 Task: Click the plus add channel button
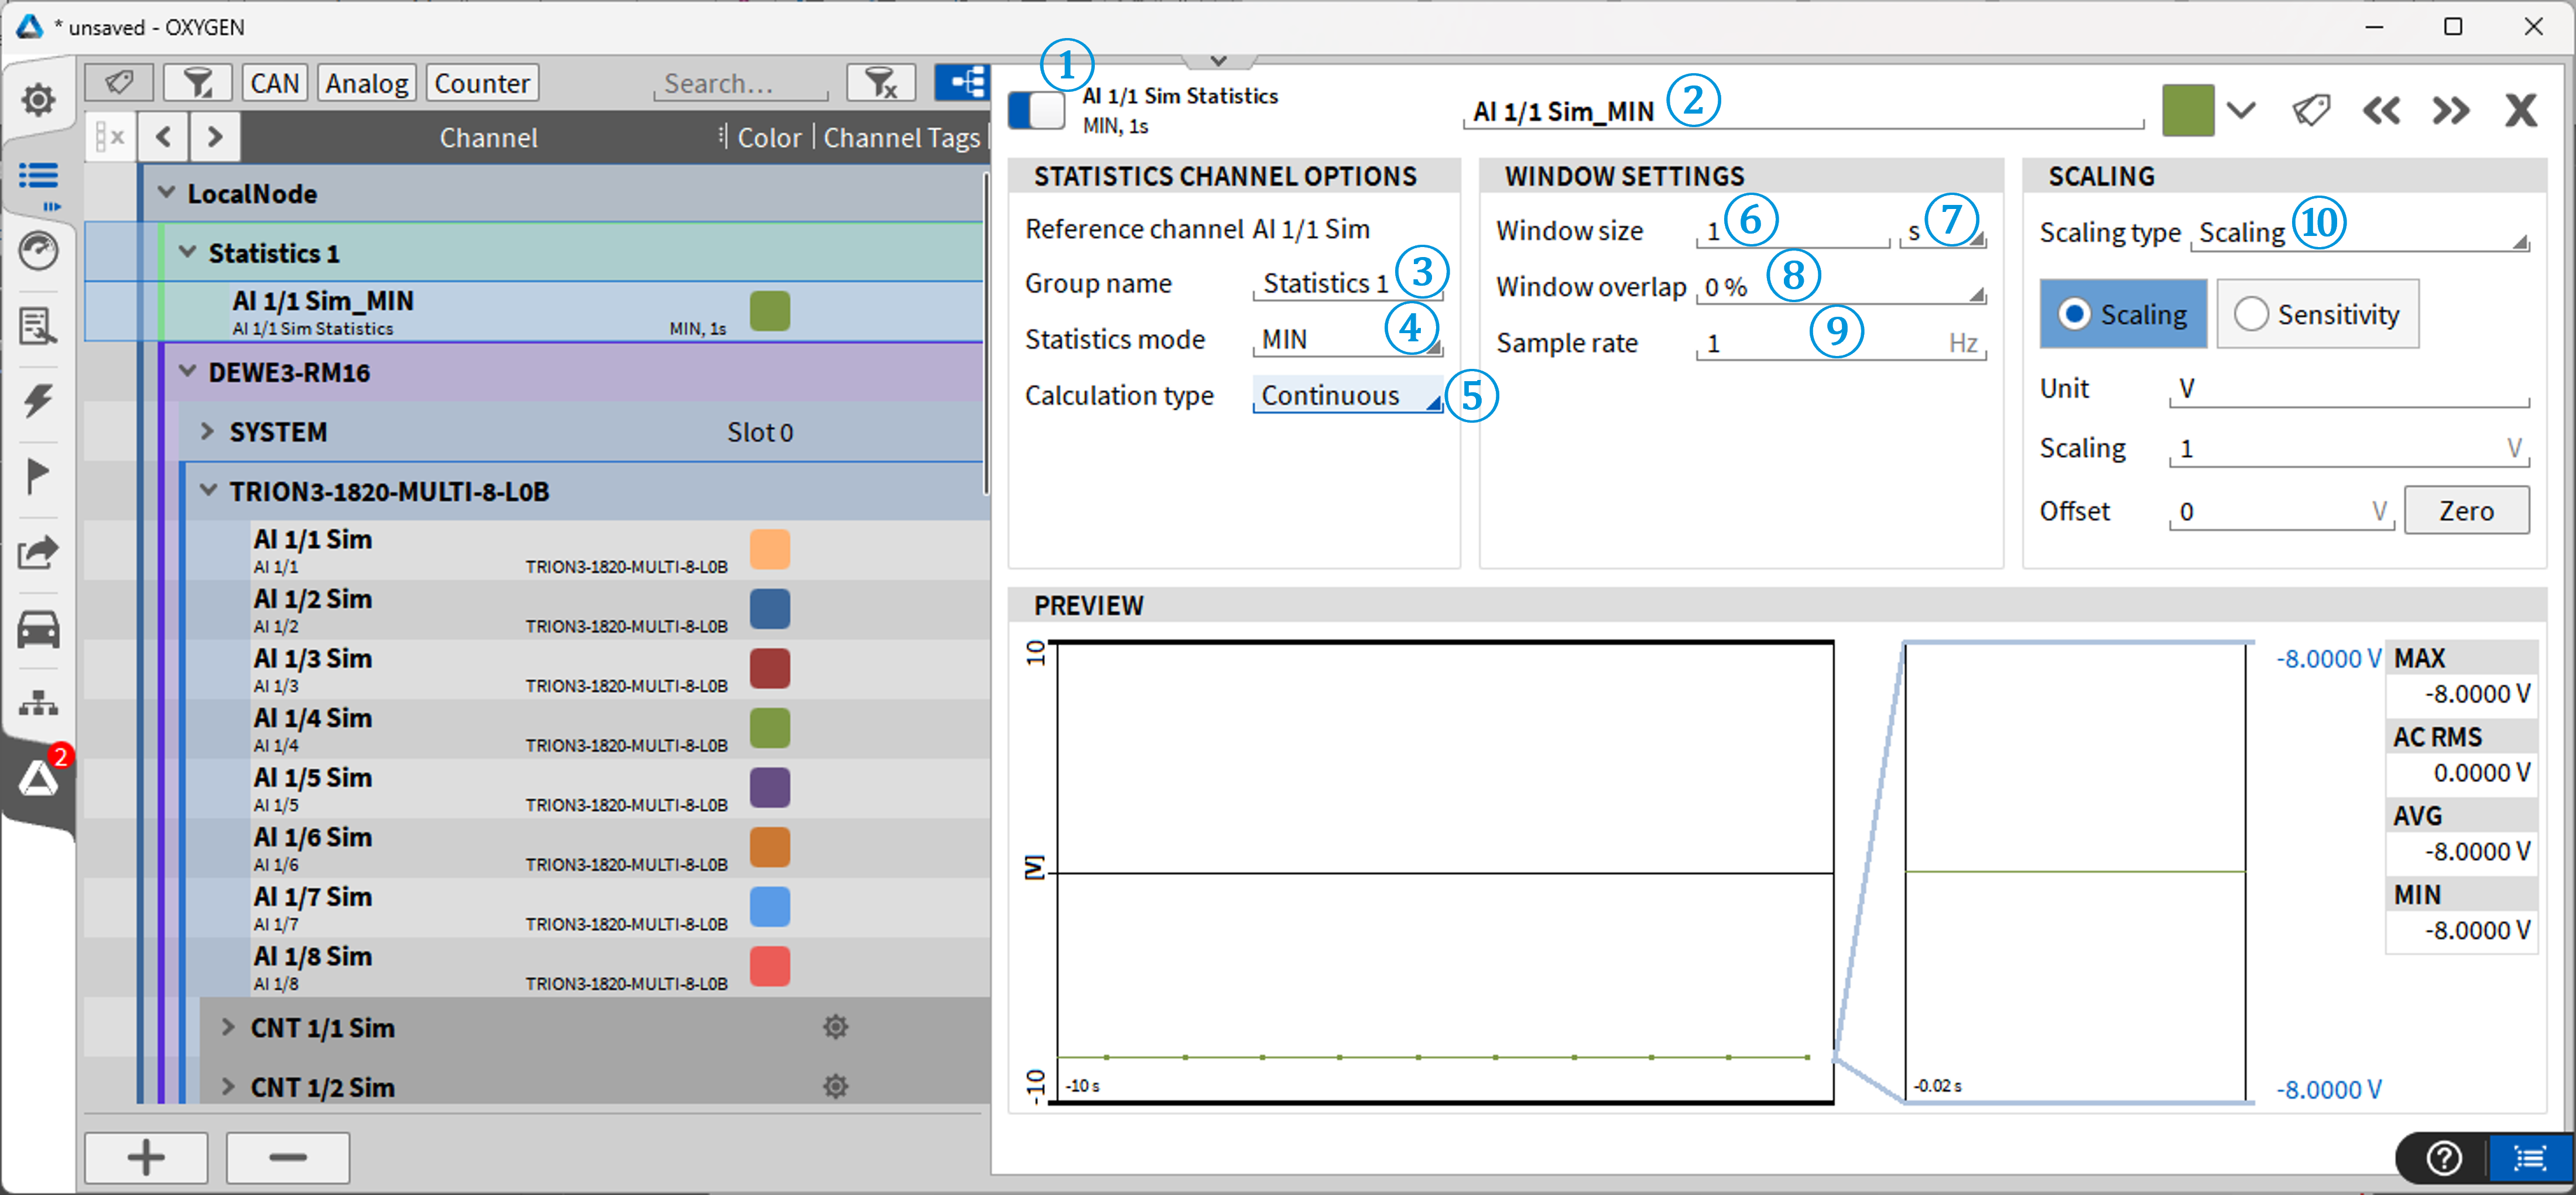point(146,1158)
